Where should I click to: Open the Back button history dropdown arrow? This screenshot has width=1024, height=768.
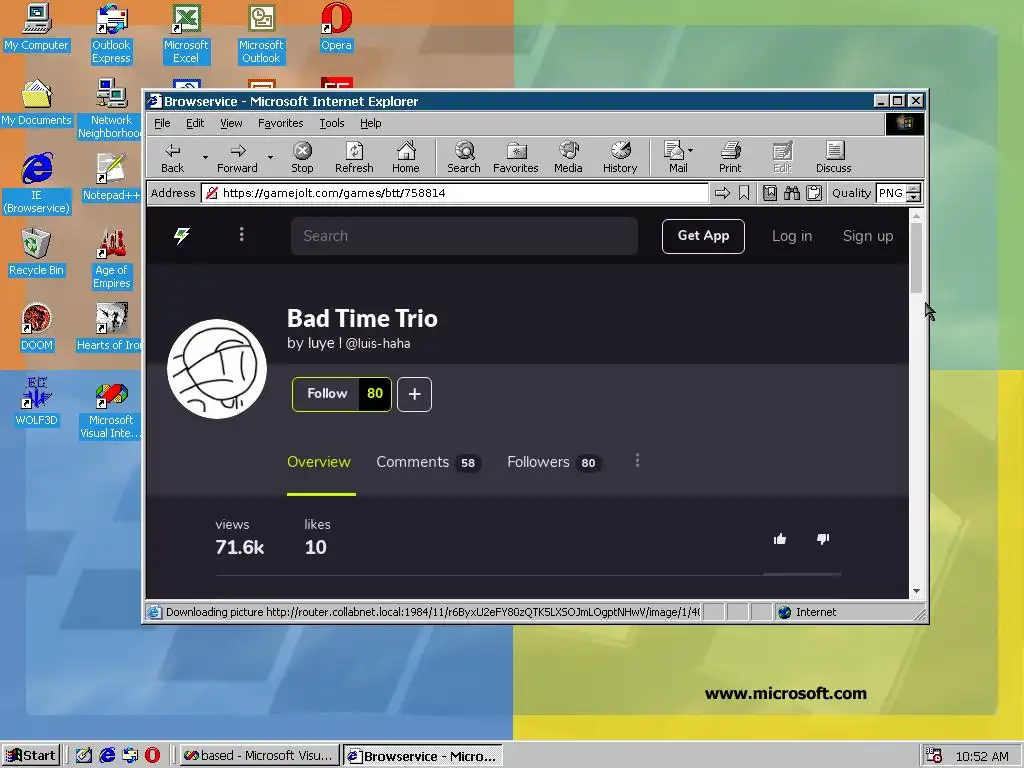[205, 157]
